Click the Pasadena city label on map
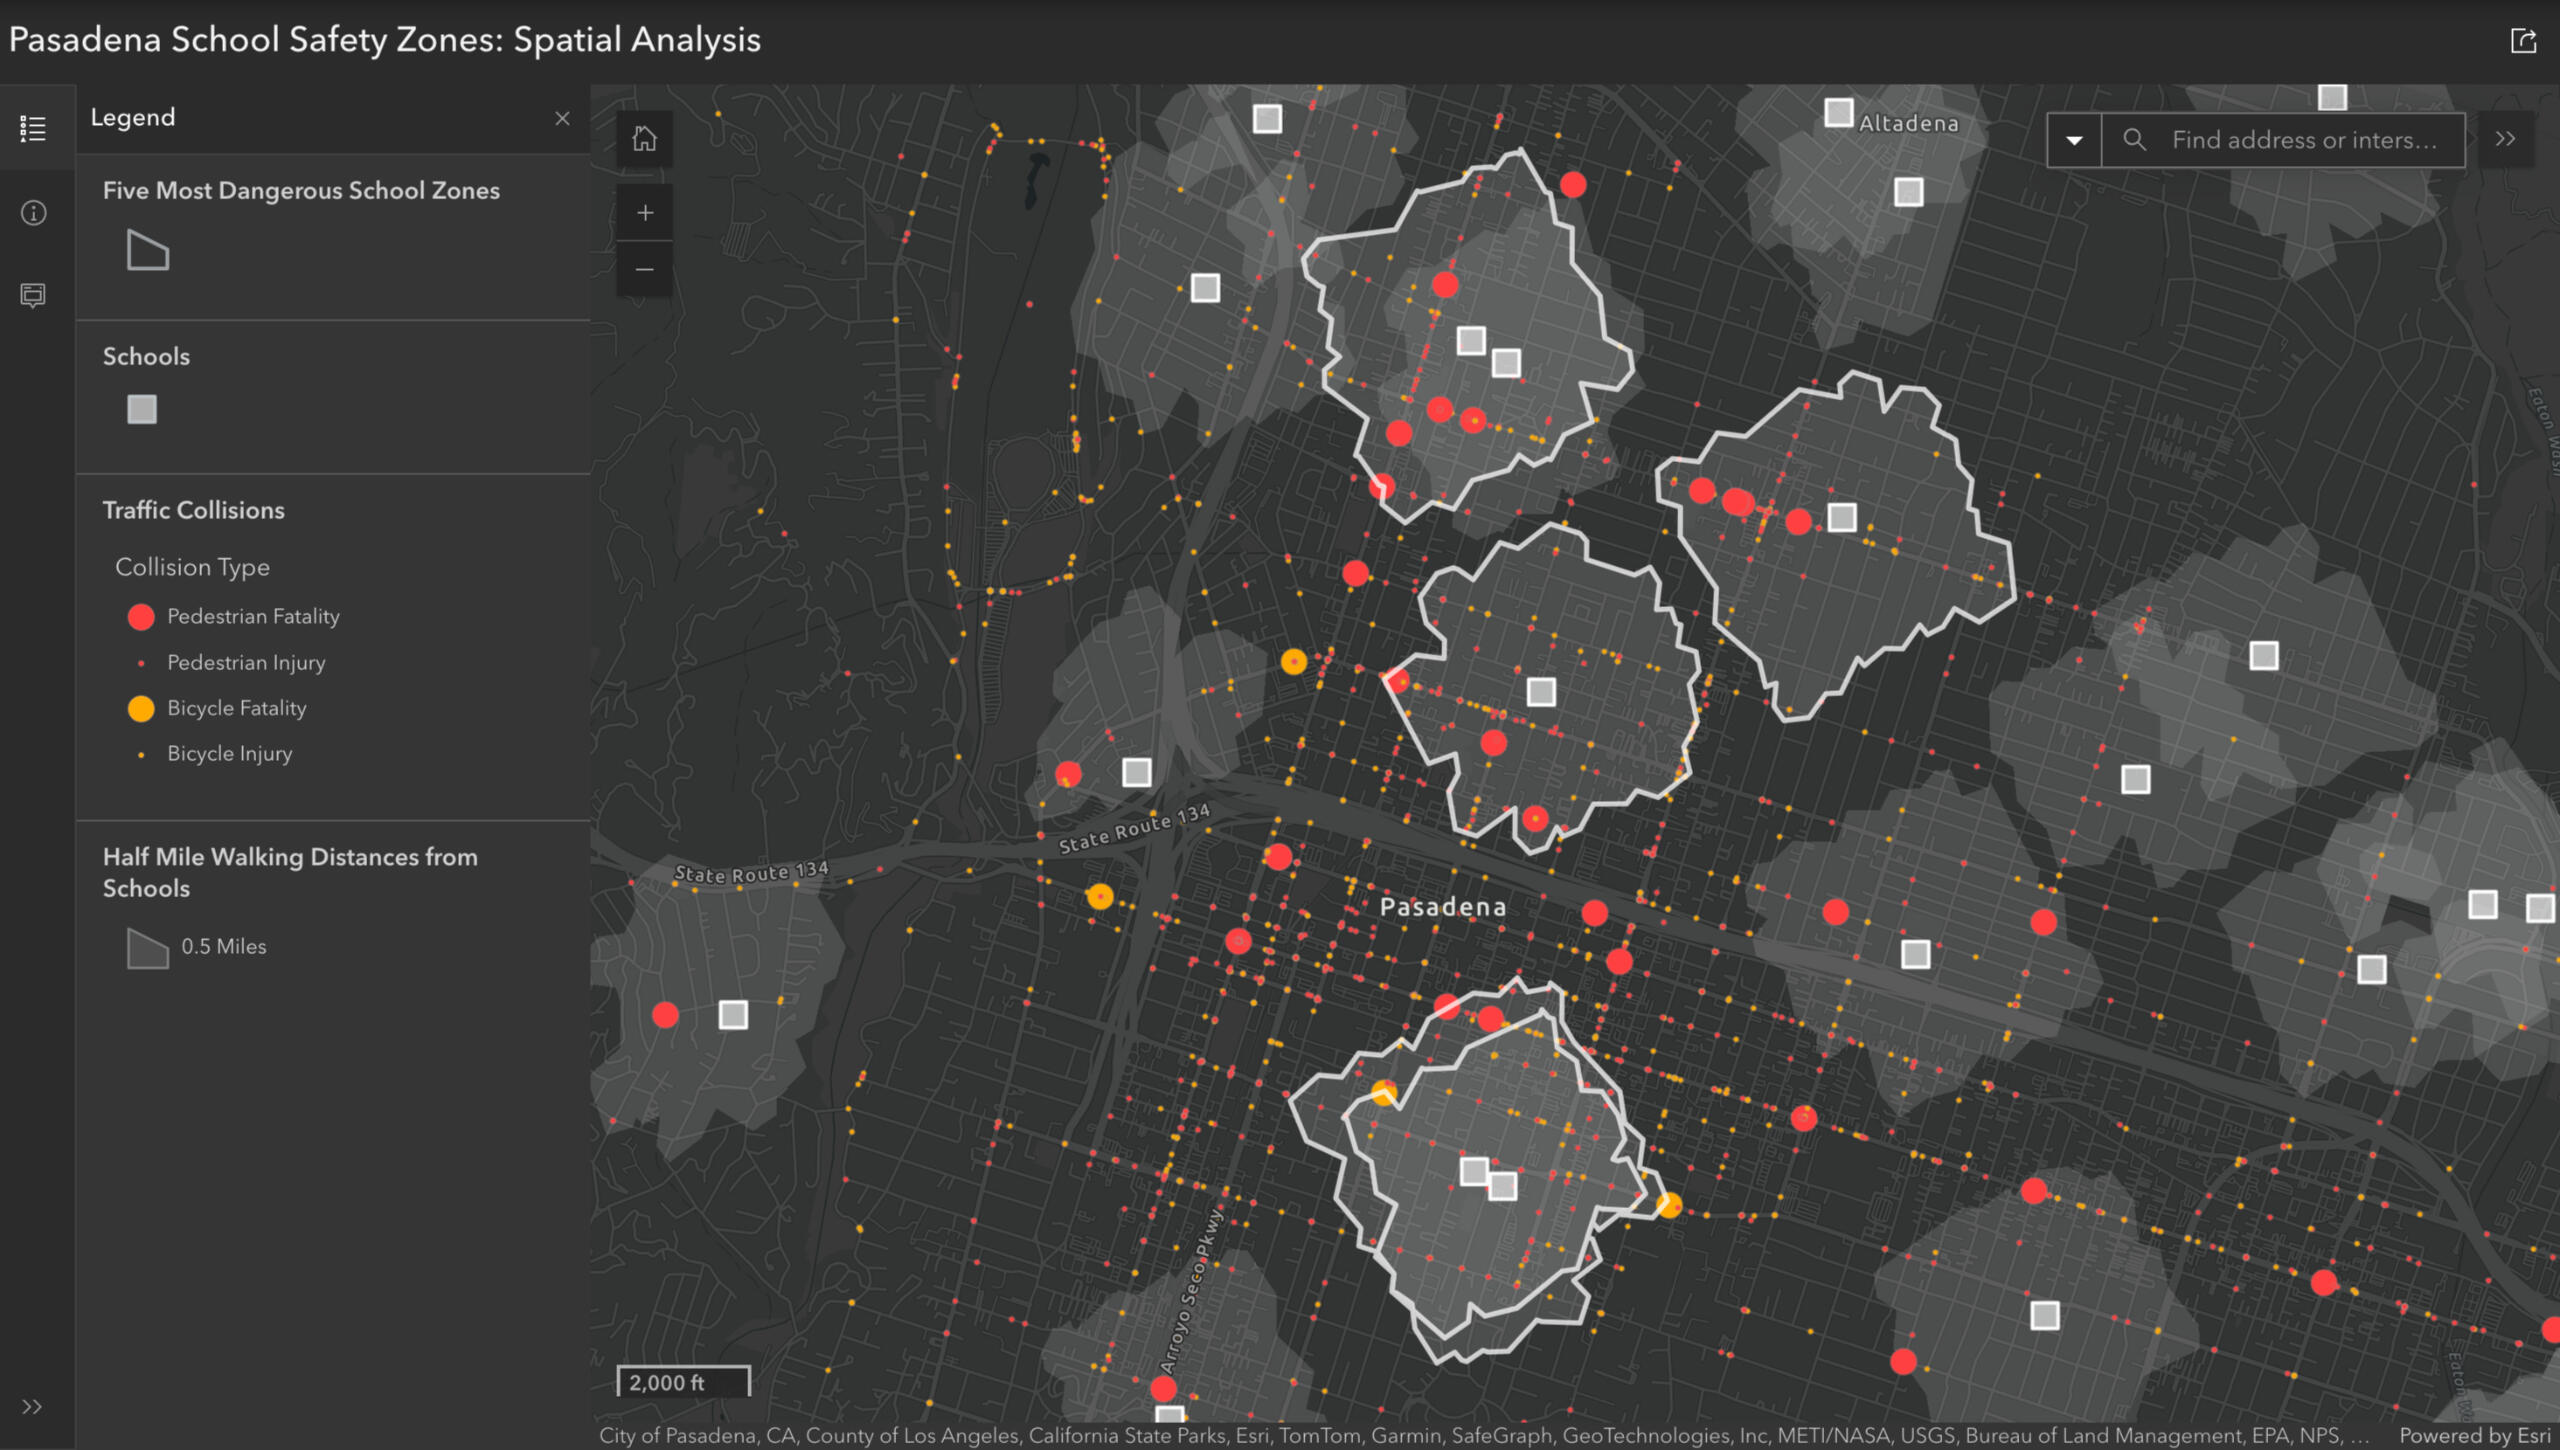Screen dimensions: 2560x1450 pos(1442,907)
